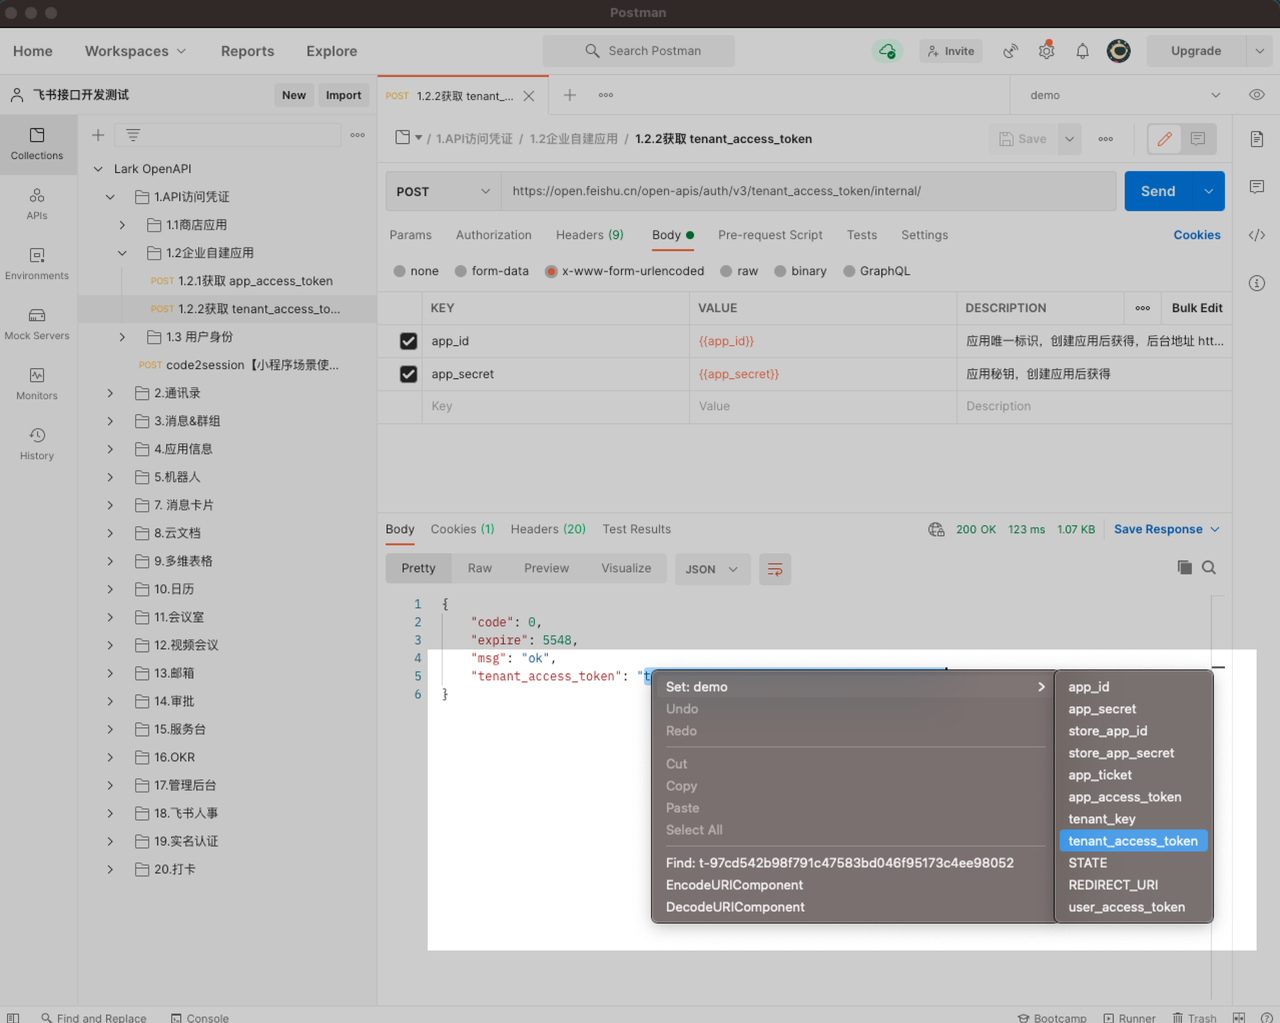Image resolution: width=1280 pixels, height=1023 pixels.
Task: Open the POST method dropdown
Action: click(443, 191)
